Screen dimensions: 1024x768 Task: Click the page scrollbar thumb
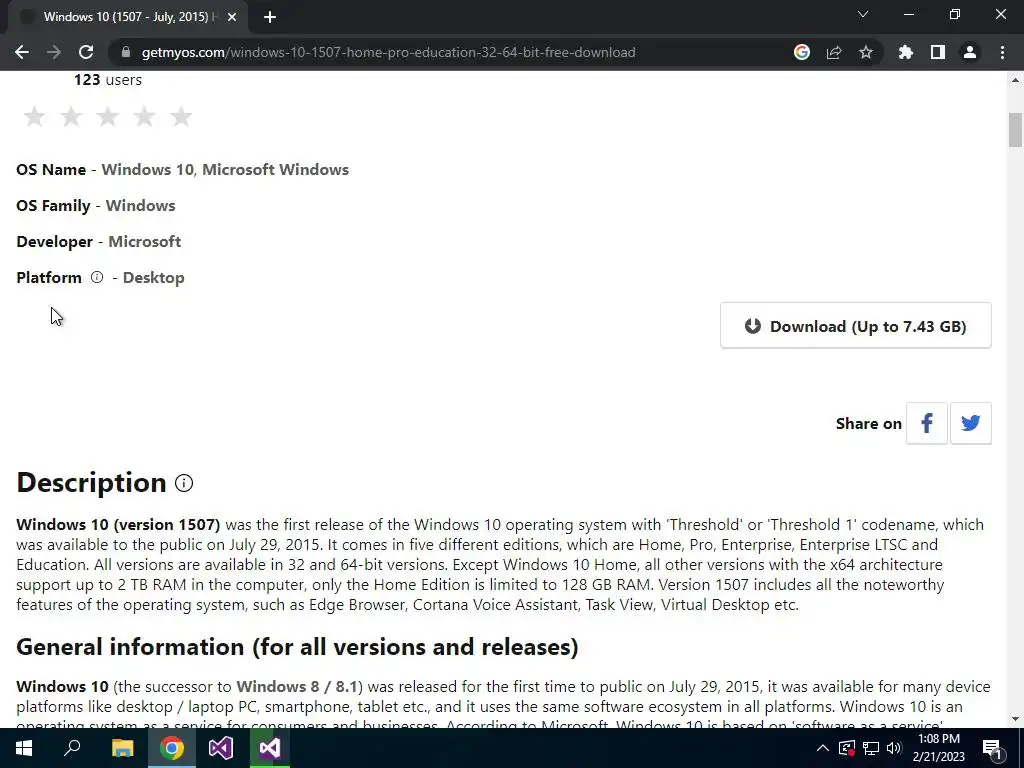1015,130
